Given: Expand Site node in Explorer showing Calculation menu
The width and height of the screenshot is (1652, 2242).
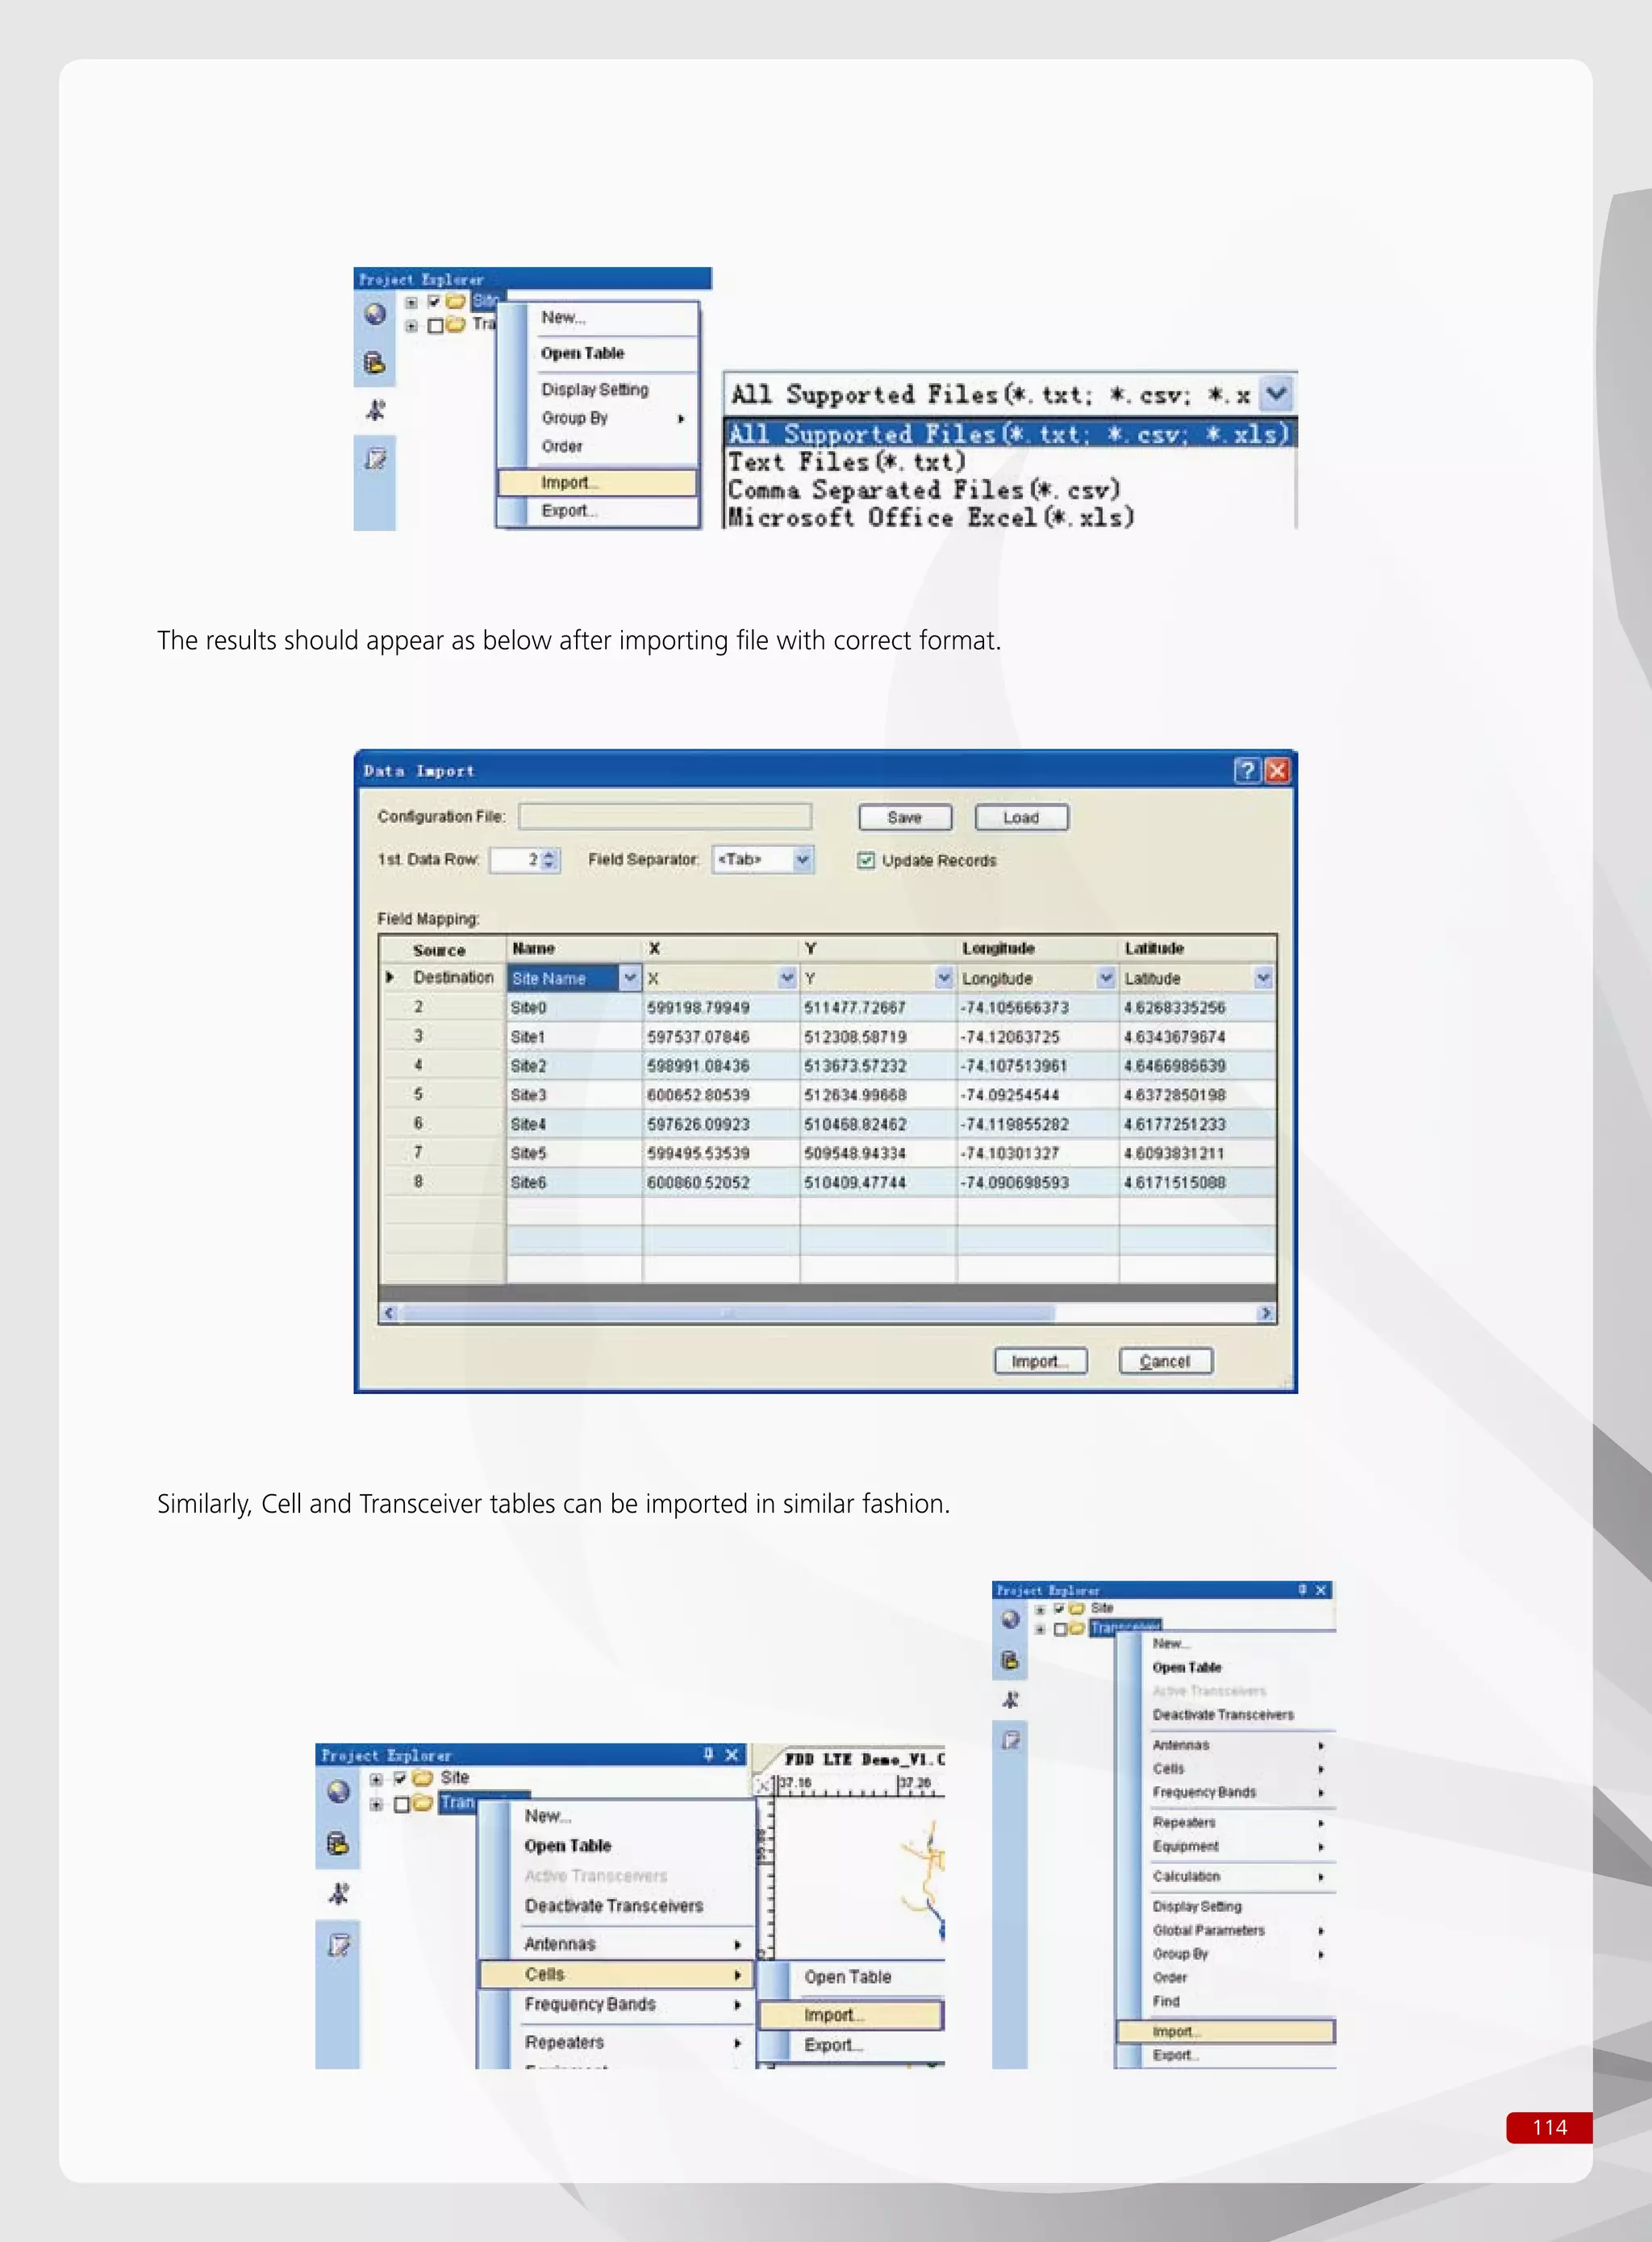Looking at the screenshot, I should pyautogui.click(x=1040, y=1609).
